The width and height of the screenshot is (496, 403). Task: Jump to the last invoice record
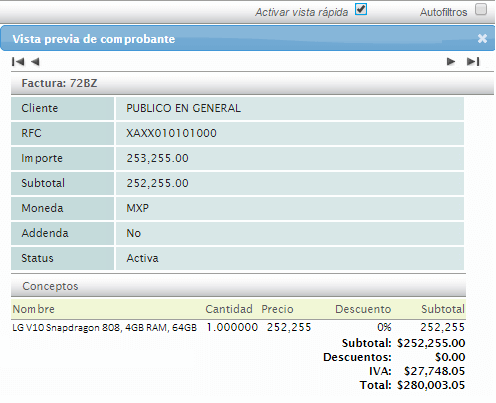473,62
